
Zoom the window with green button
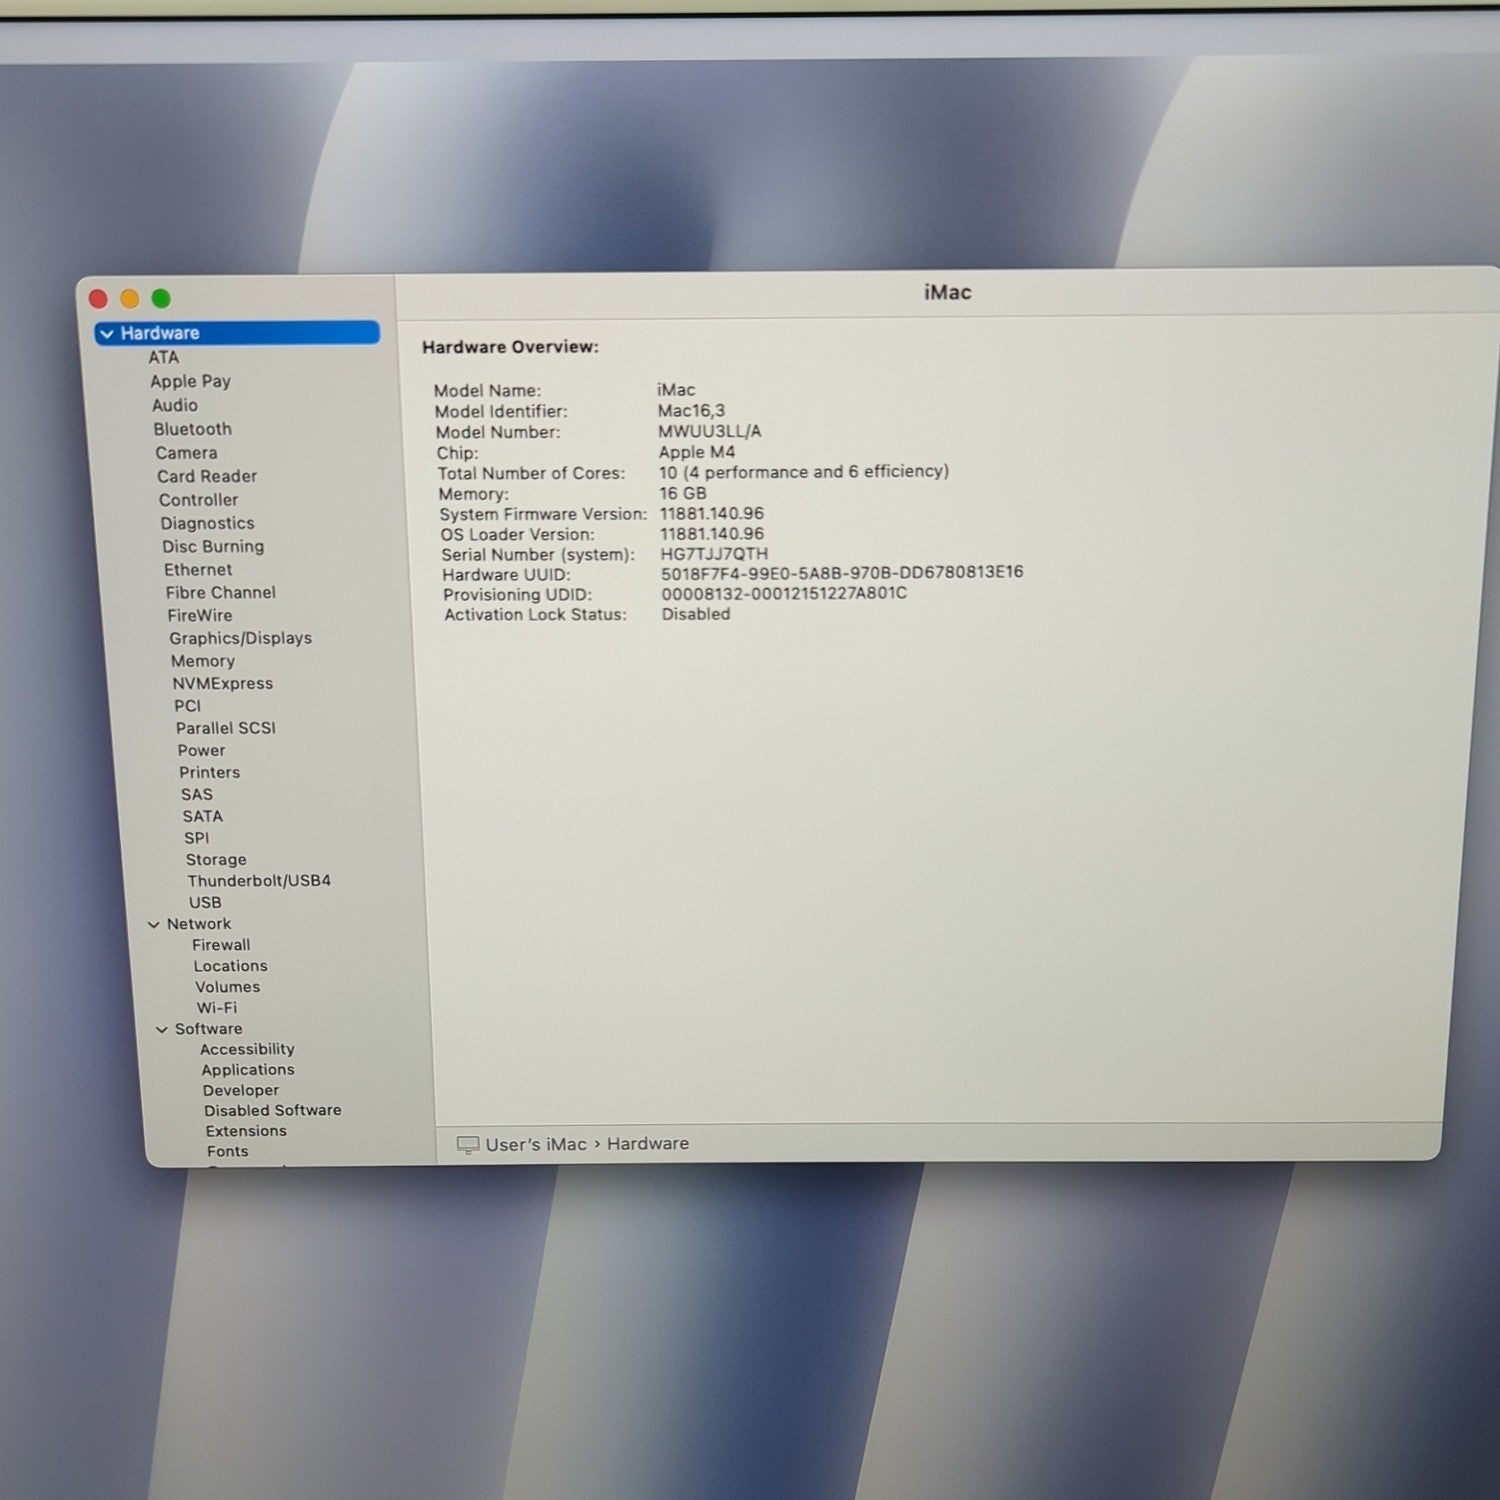[x=161, y=298]
